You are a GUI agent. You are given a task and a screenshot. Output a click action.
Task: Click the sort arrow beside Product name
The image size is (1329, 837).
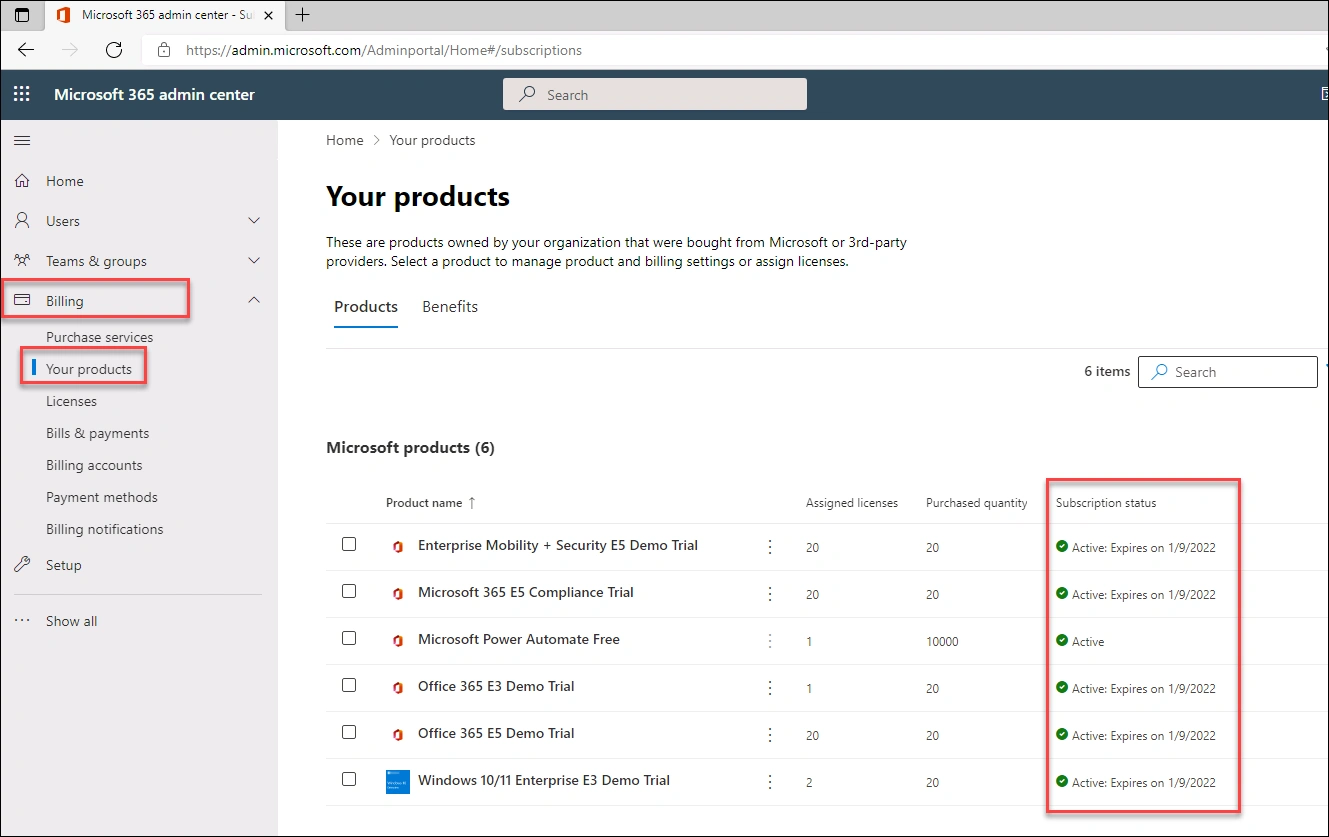coord(472,503)
